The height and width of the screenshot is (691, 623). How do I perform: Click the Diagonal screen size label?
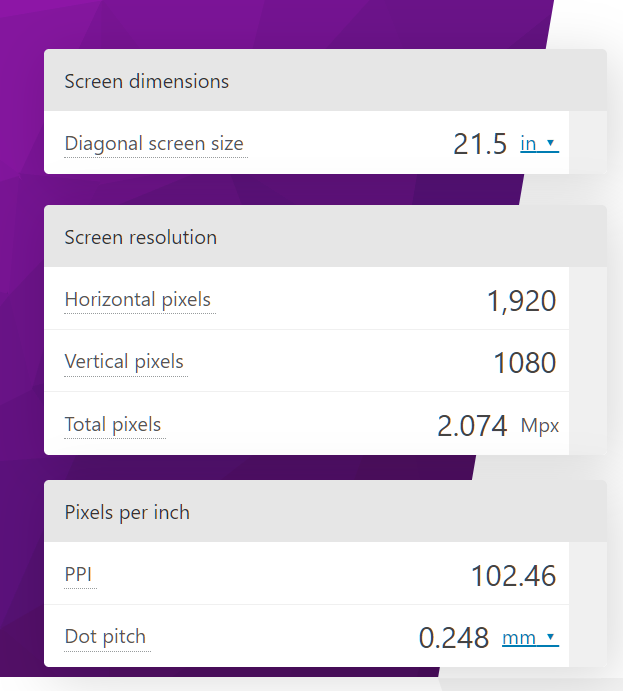point(154,144)
